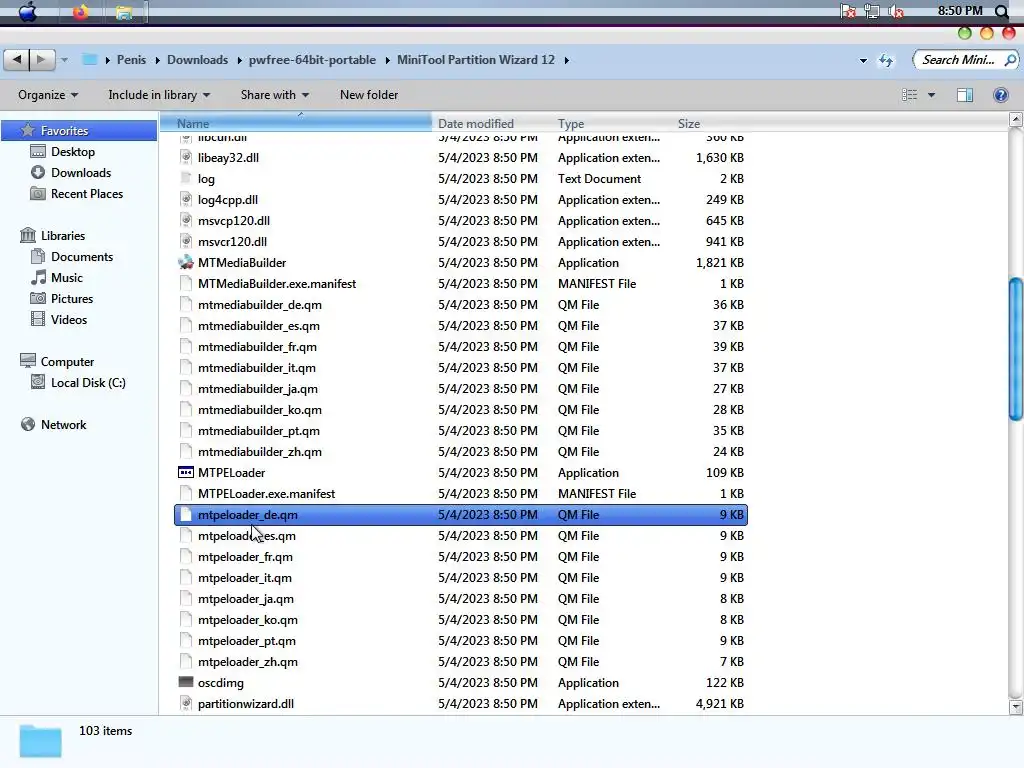
Task: Click the flag notification tray icon
Action: click(x=848, y=11)
